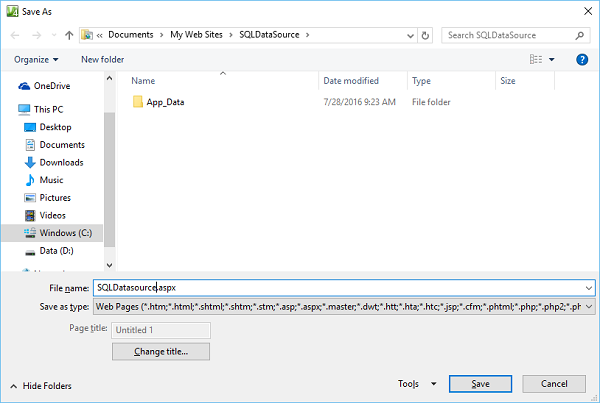Click the Refresh icon in address bar

point(426,35)
